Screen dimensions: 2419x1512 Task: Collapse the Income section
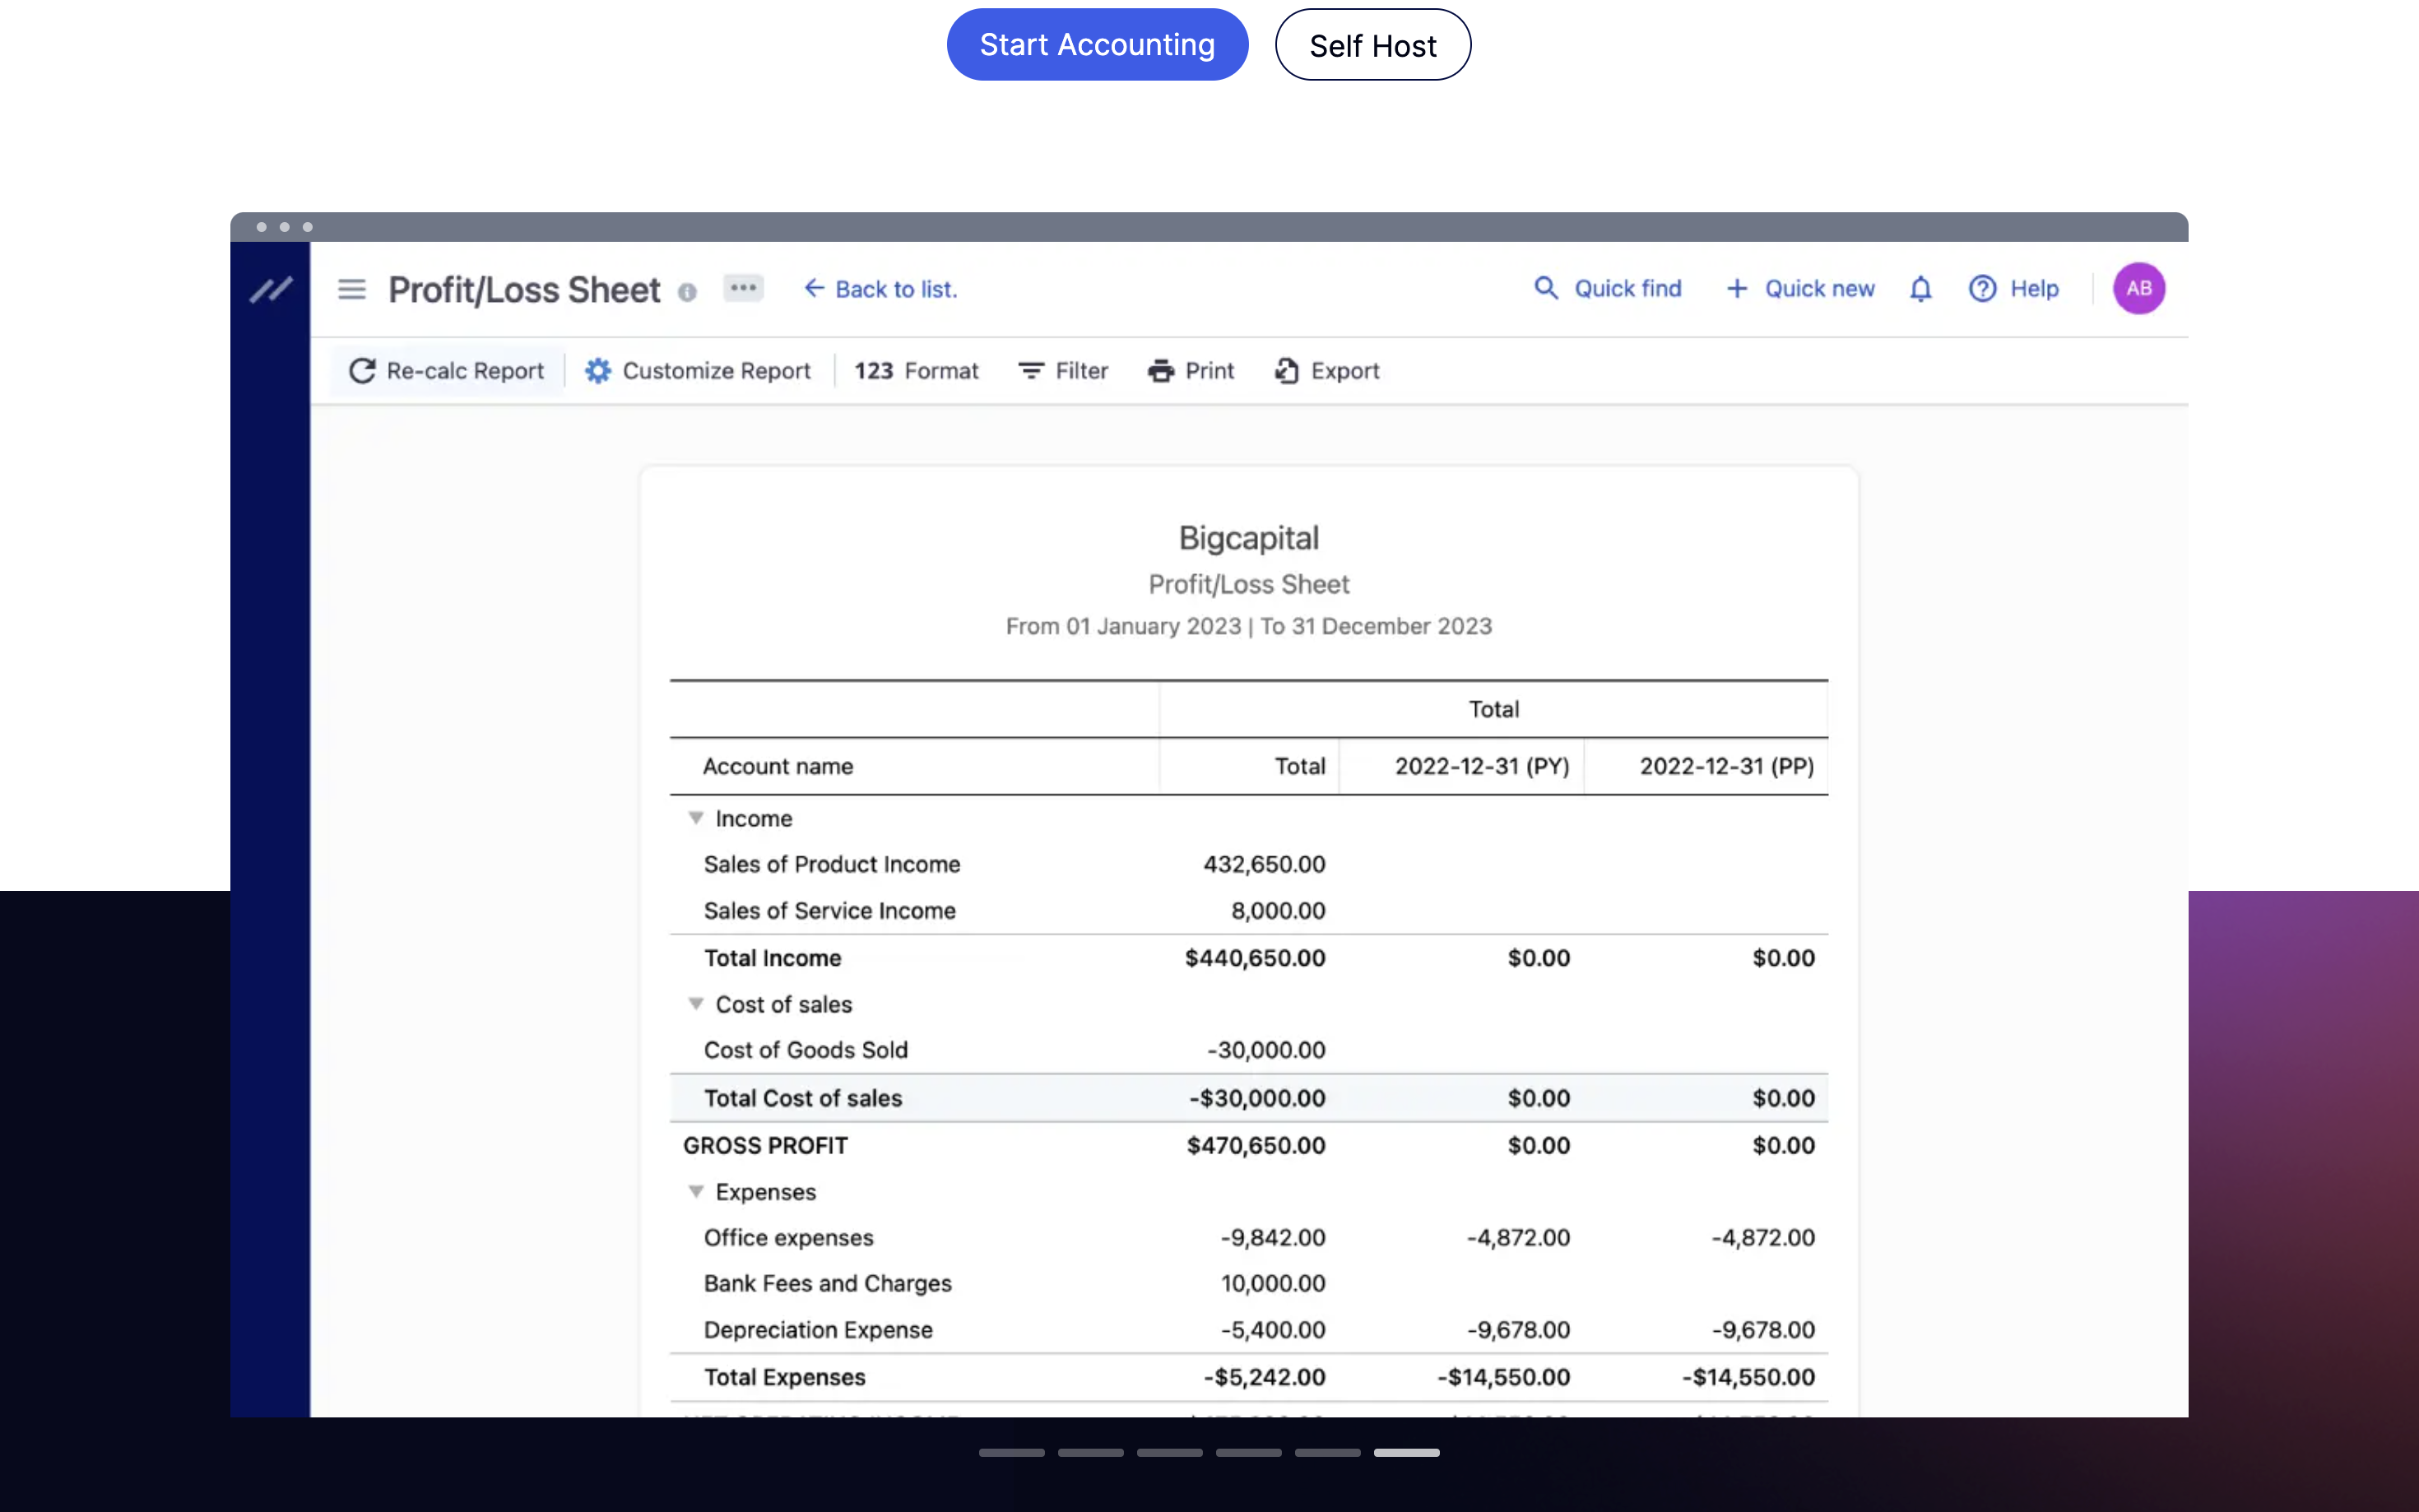pyautogui.click(x=696, y=818)
